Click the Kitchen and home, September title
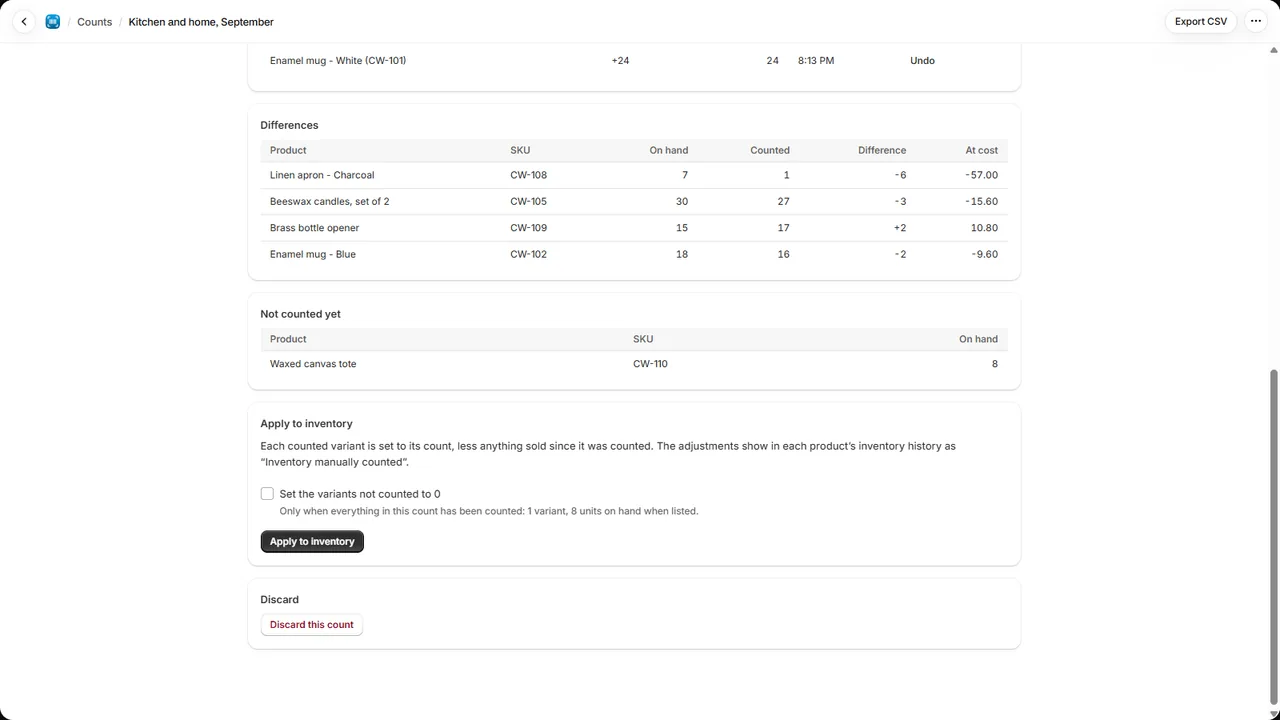This screenshot has height=720, width=1280. click(x=201, y=22)
